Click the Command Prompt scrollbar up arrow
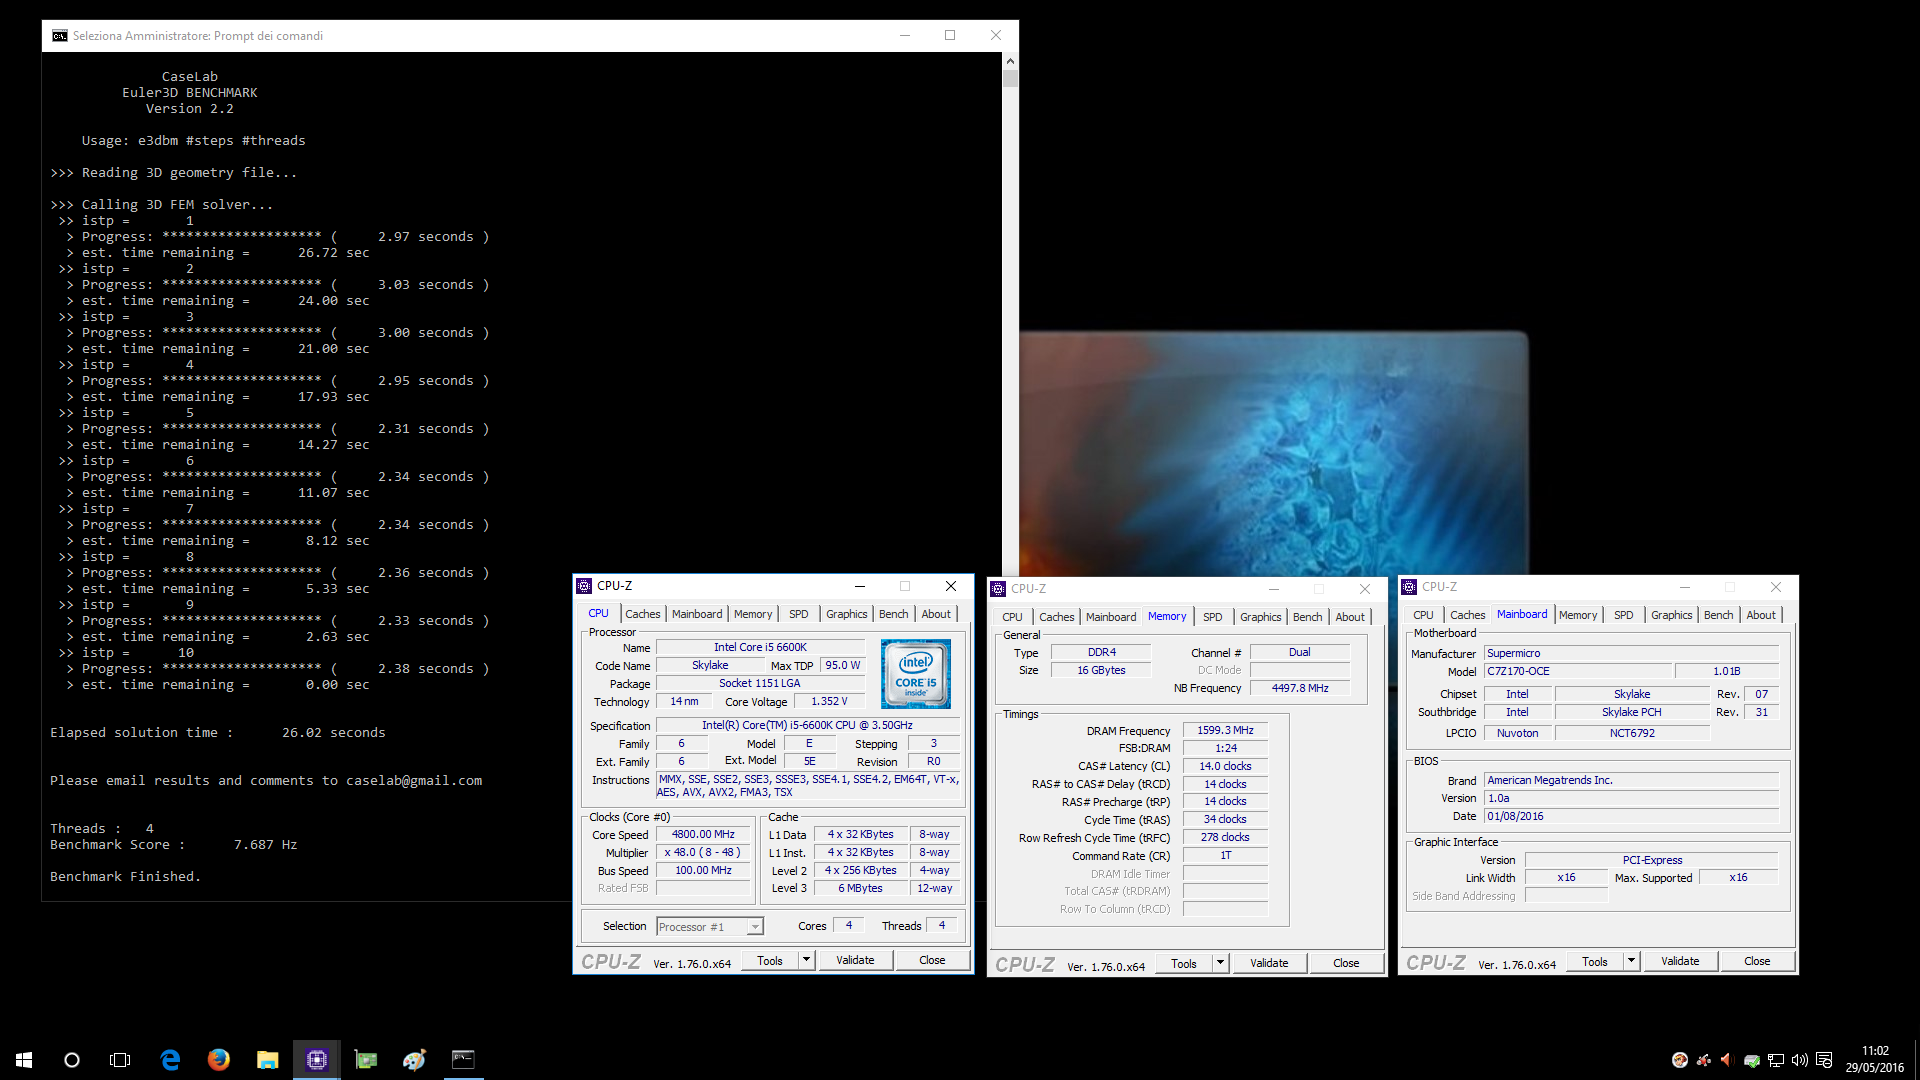The image size is (1920, 1080). [1010, 60]
